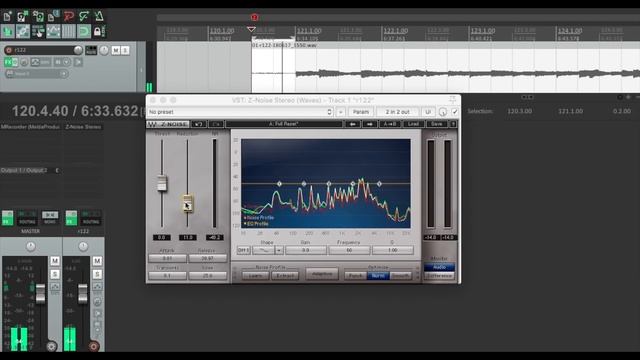
Task: Open the r122 track envelope/trim button
Action: pos(40,62)
